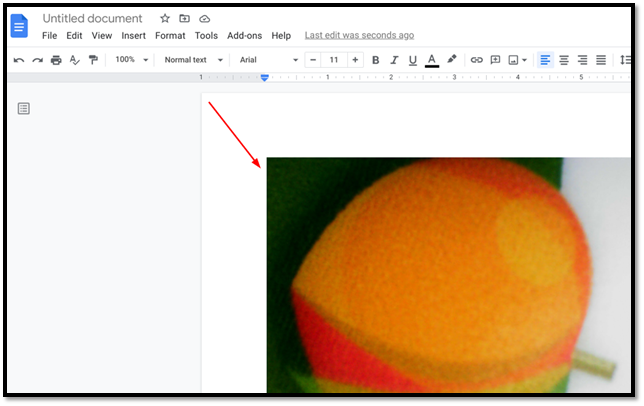Increase font size with plus button

(x=355, y=60)
